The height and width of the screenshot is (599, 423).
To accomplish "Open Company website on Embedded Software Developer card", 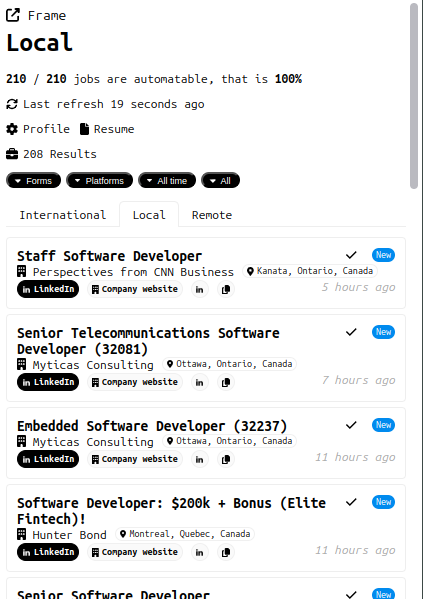I will (135, 459).
